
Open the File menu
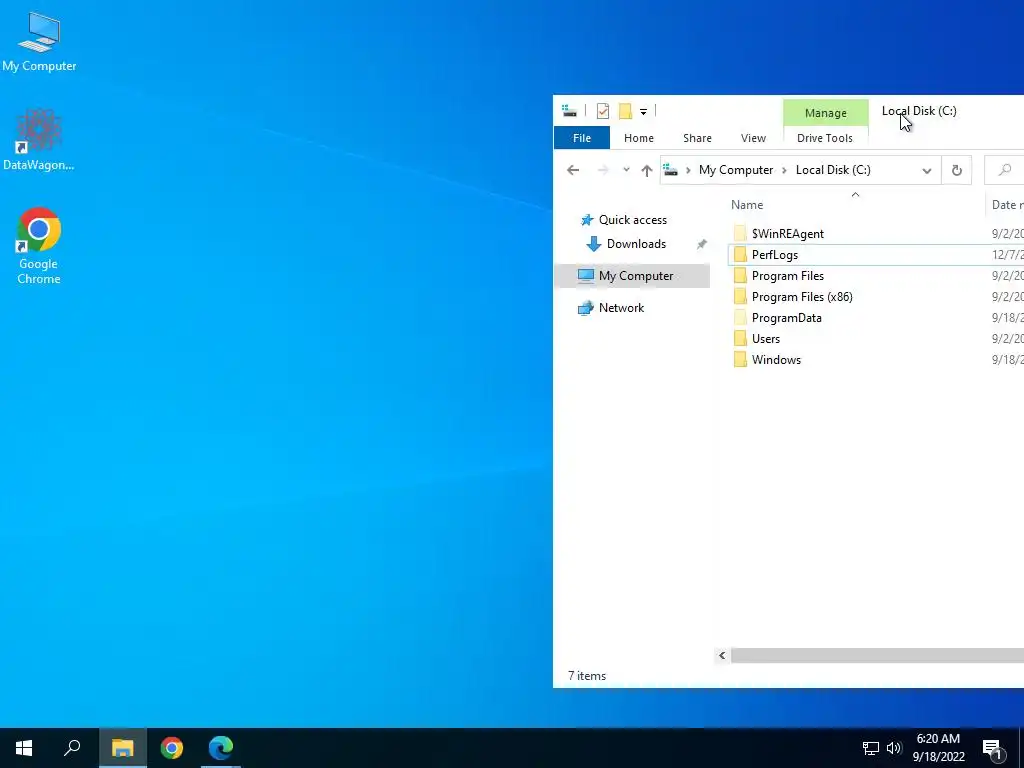point(581,138)
